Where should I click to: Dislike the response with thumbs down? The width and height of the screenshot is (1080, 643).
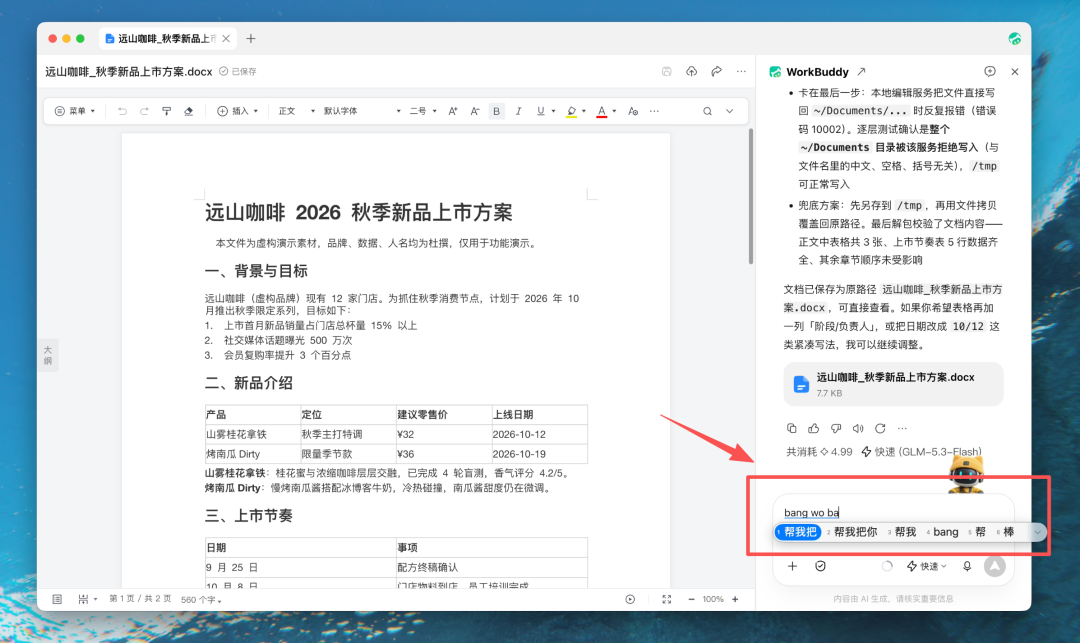click(x=835, y=428)
